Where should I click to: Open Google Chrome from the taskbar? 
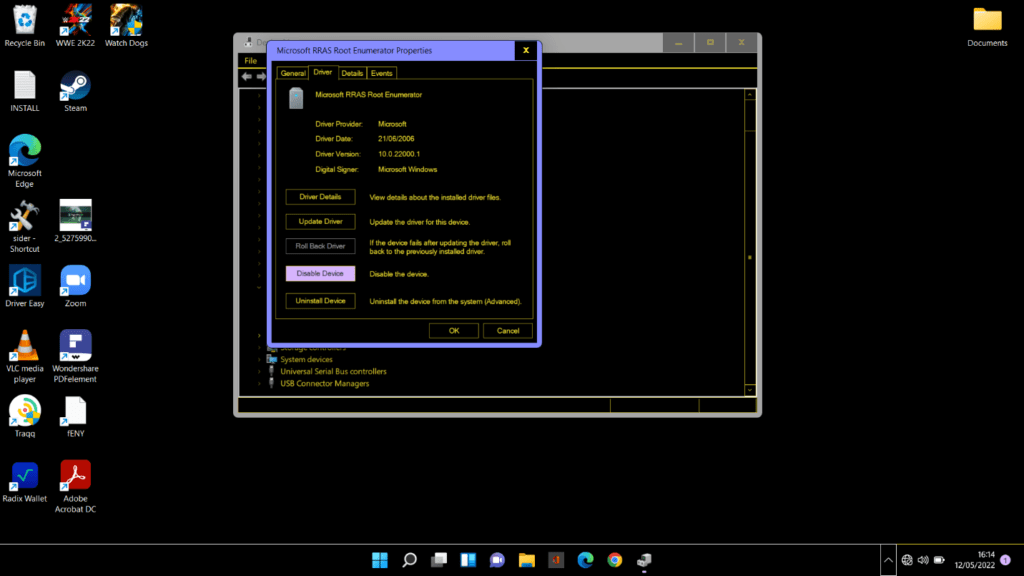click(613, 560)
